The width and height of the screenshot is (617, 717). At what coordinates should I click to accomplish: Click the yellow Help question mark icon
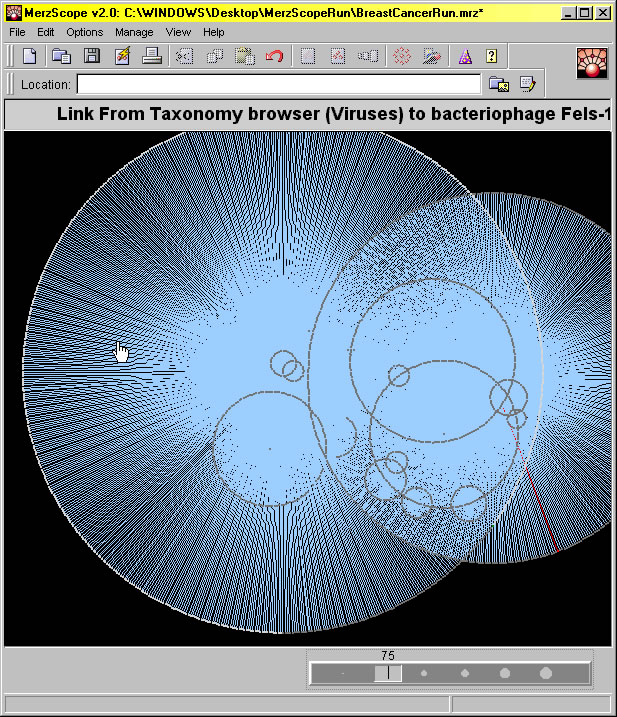491,56
